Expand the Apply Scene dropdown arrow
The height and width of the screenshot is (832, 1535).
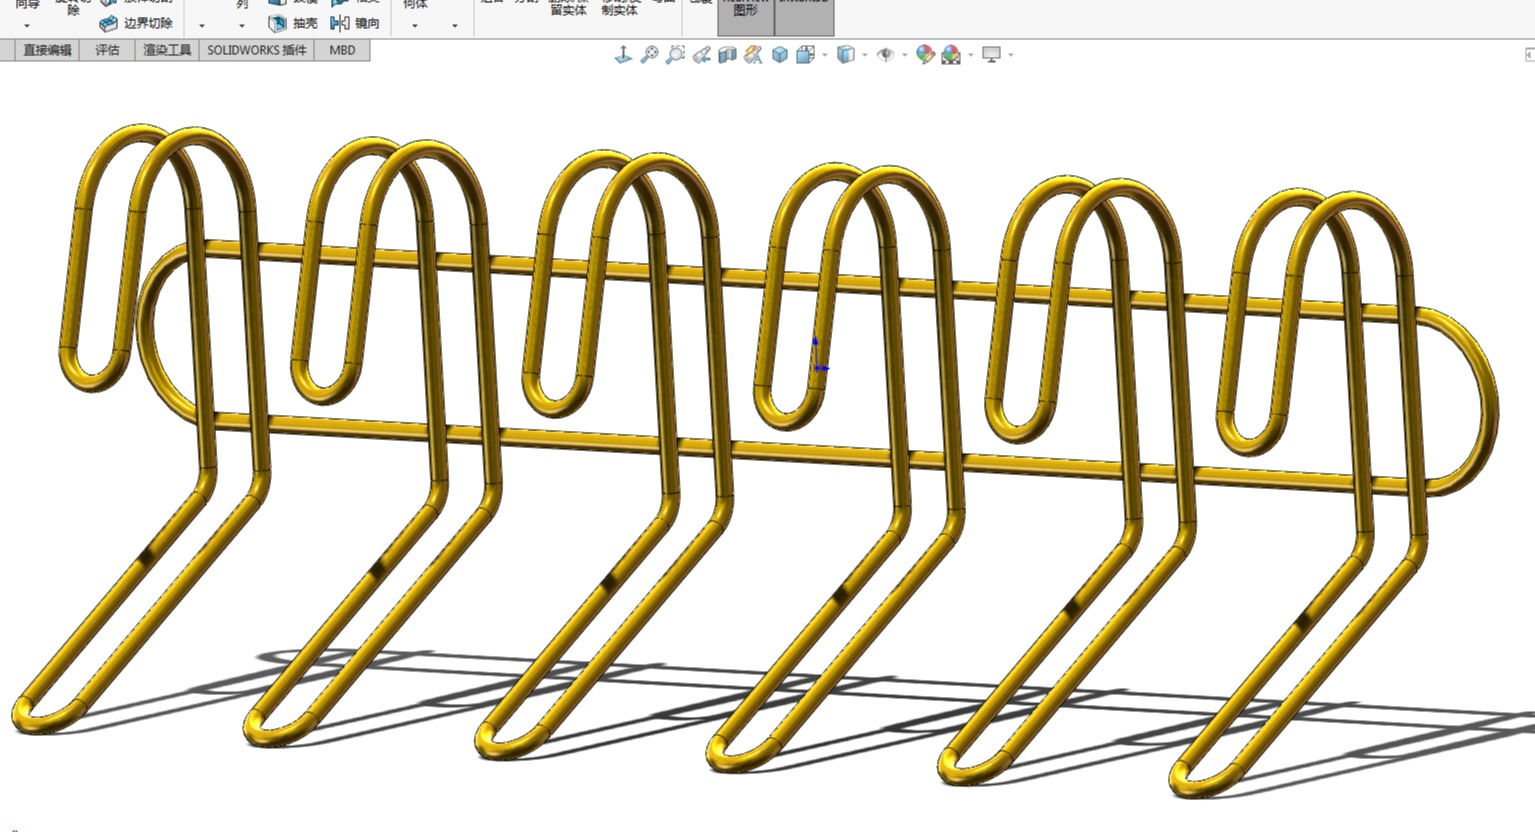(x=970, y=55)
